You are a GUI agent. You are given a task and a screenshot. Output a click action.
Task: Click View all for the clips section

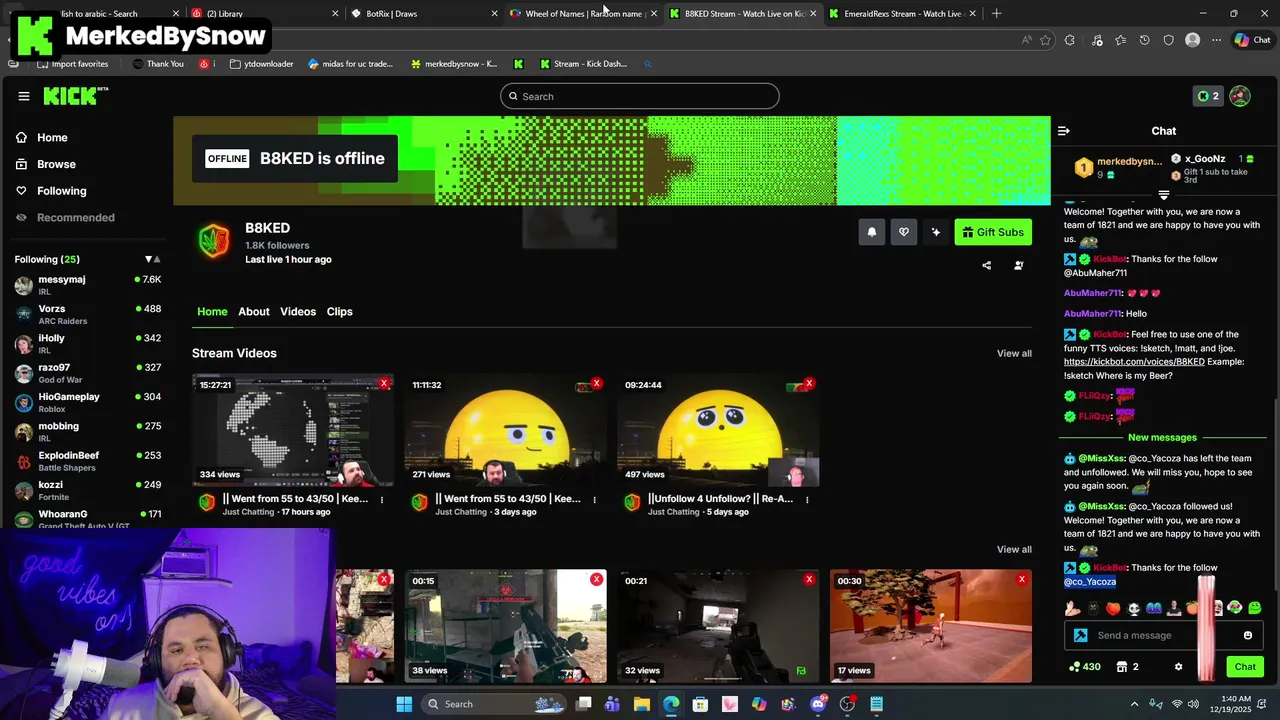coord(1014,549)
